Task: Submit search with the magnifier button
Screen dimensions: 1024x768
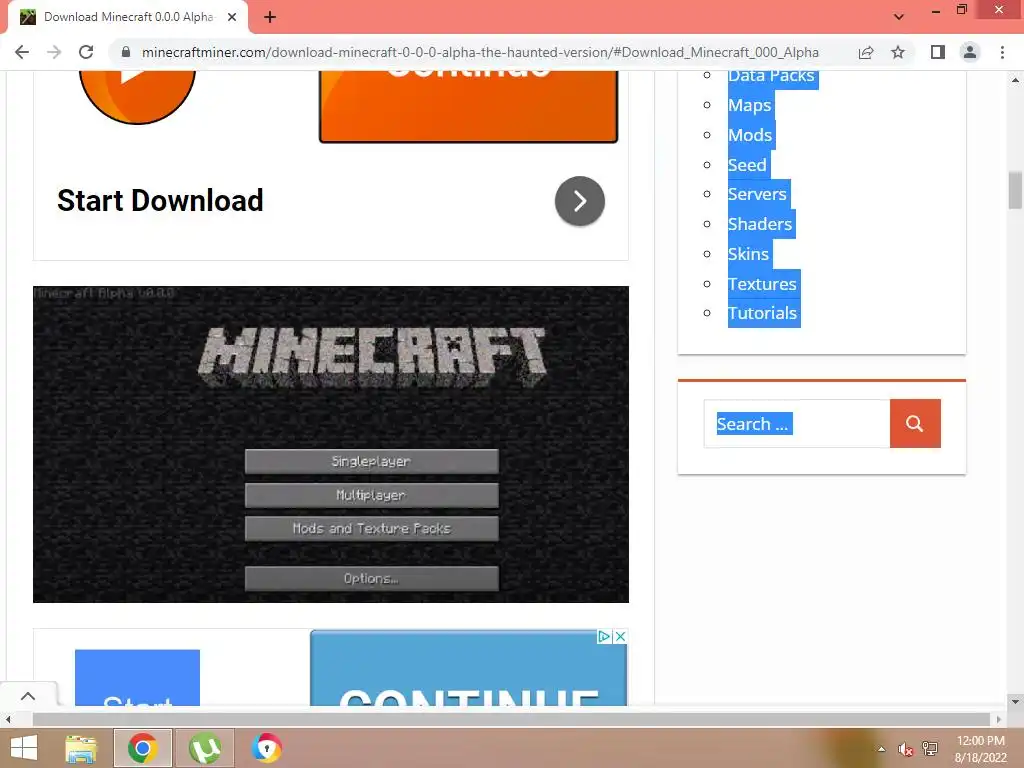Action: [x=915, y=424]
